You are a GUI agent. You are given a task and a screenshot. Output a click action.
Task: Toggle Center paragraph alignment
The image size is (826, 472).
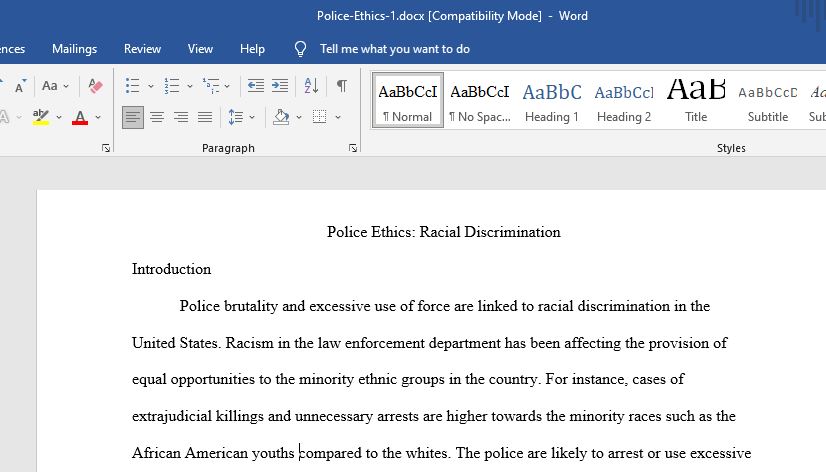tap(157, 117)
